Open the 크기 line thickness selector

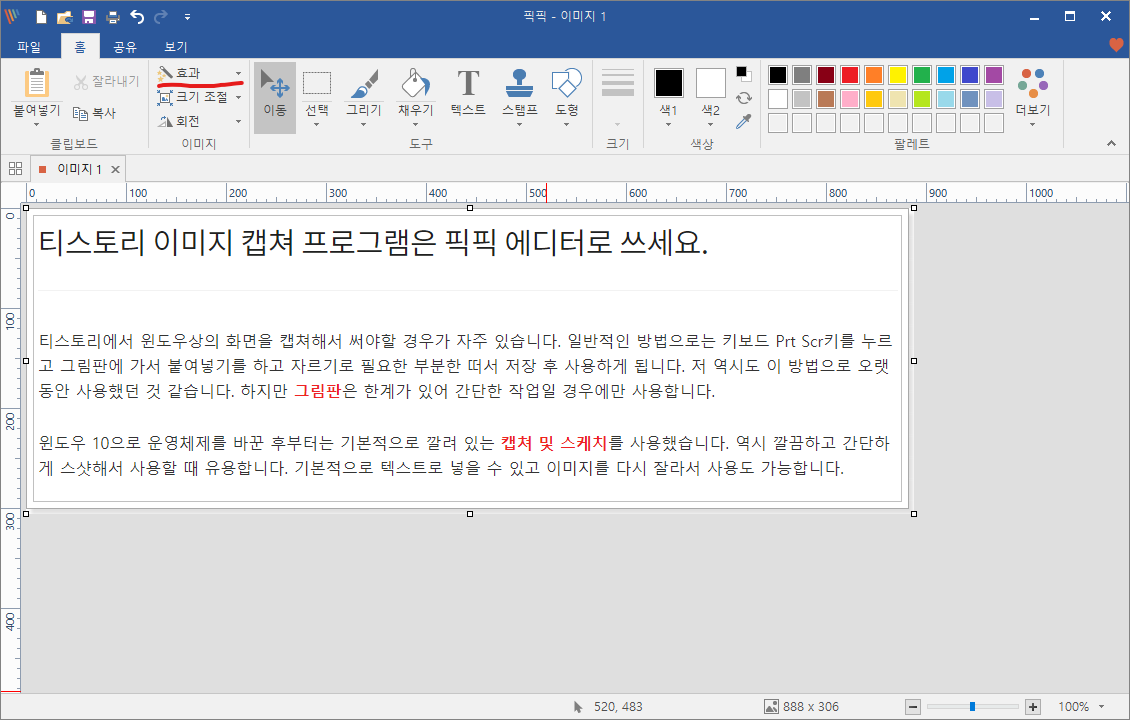(x=618, y=97)
